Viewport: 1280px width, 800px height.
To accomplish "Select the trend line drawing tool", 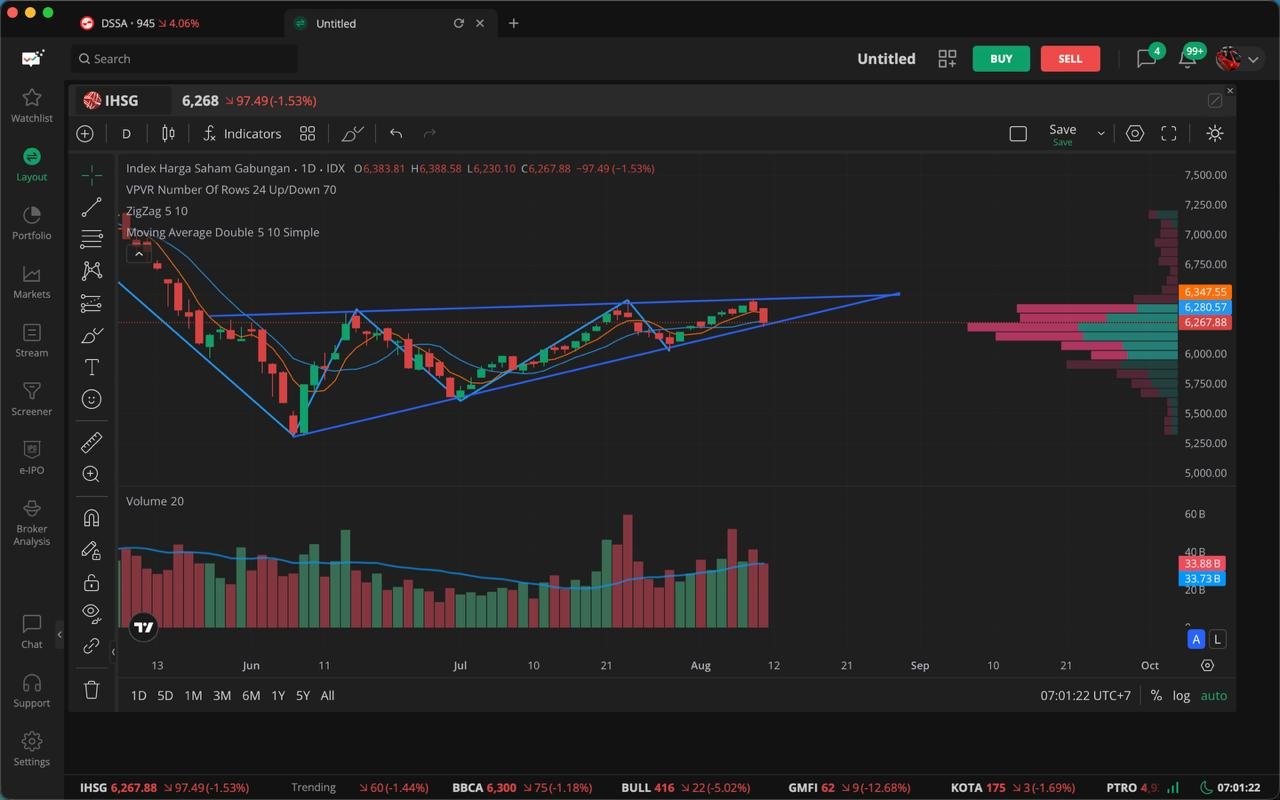I will (91, 207).
